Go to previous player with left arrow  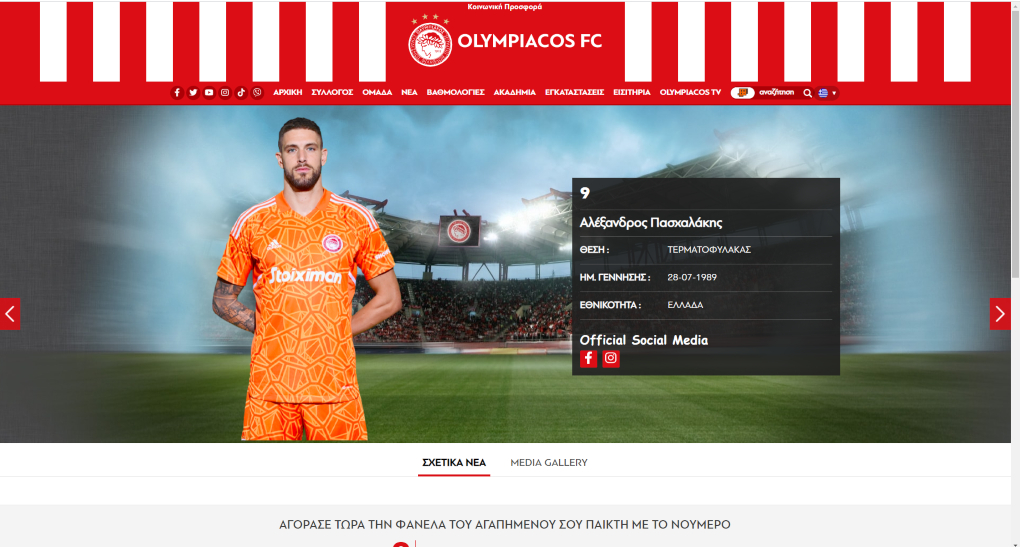click(10, 314)
